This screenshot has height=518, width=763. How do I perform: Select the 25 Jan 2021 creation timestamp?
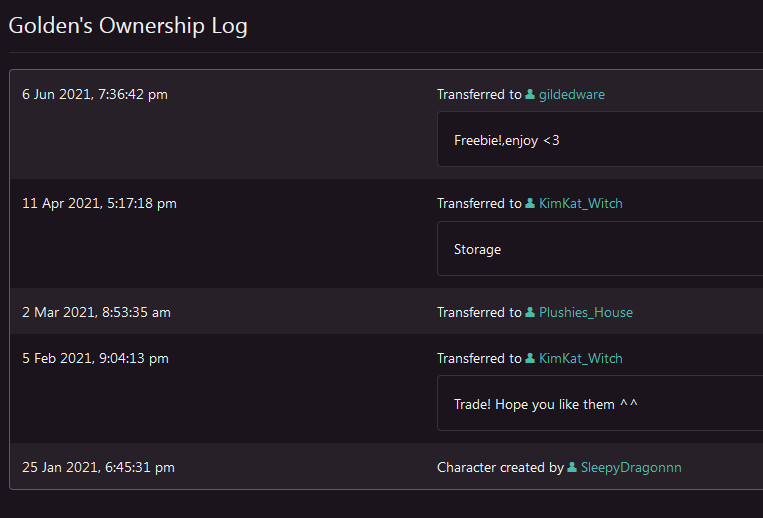[x=98, y=468]
